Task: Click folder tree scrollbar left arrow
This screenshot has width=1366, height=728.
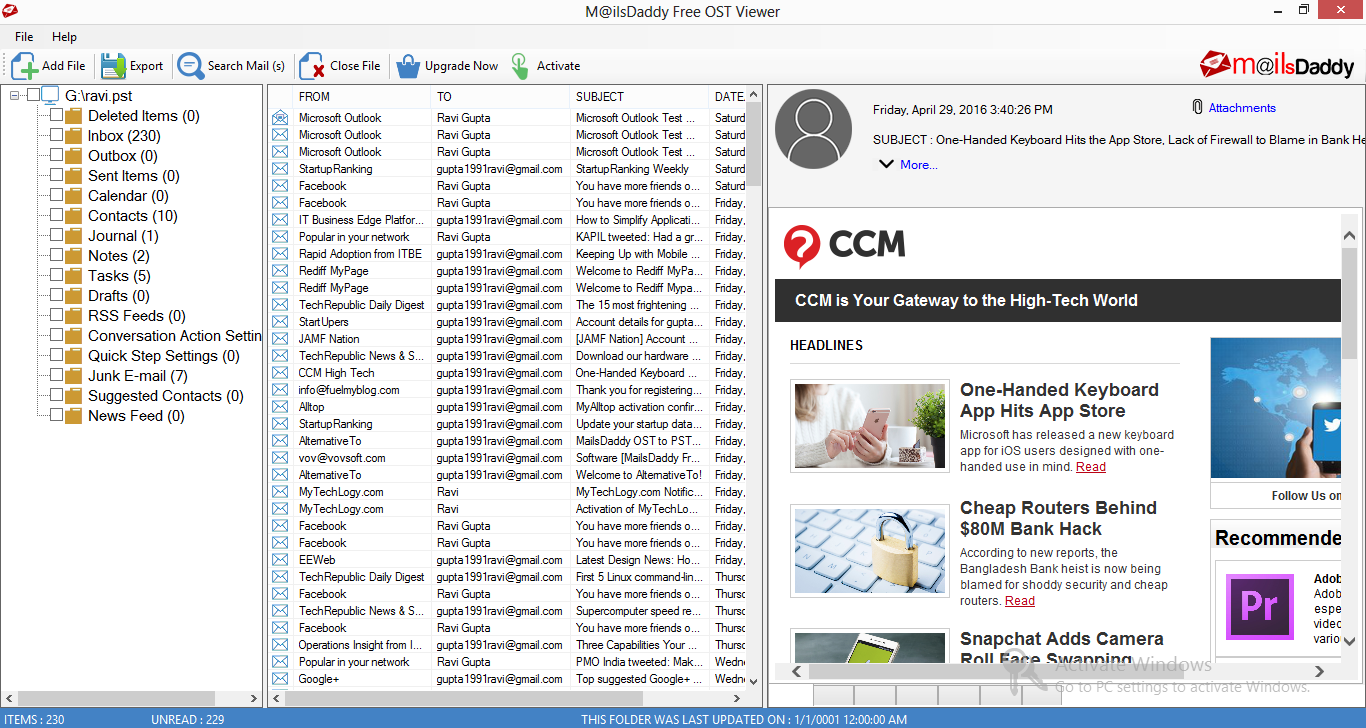Action: [x=11, y=699]
